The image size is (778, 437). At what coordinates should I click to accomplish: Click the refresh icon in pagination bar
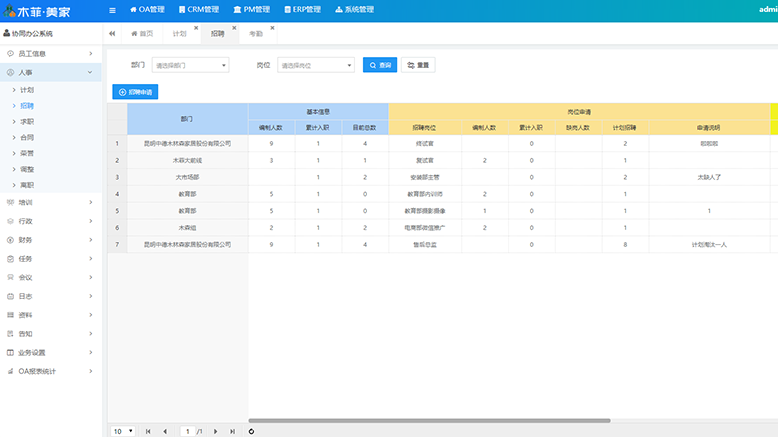point(251,431)
